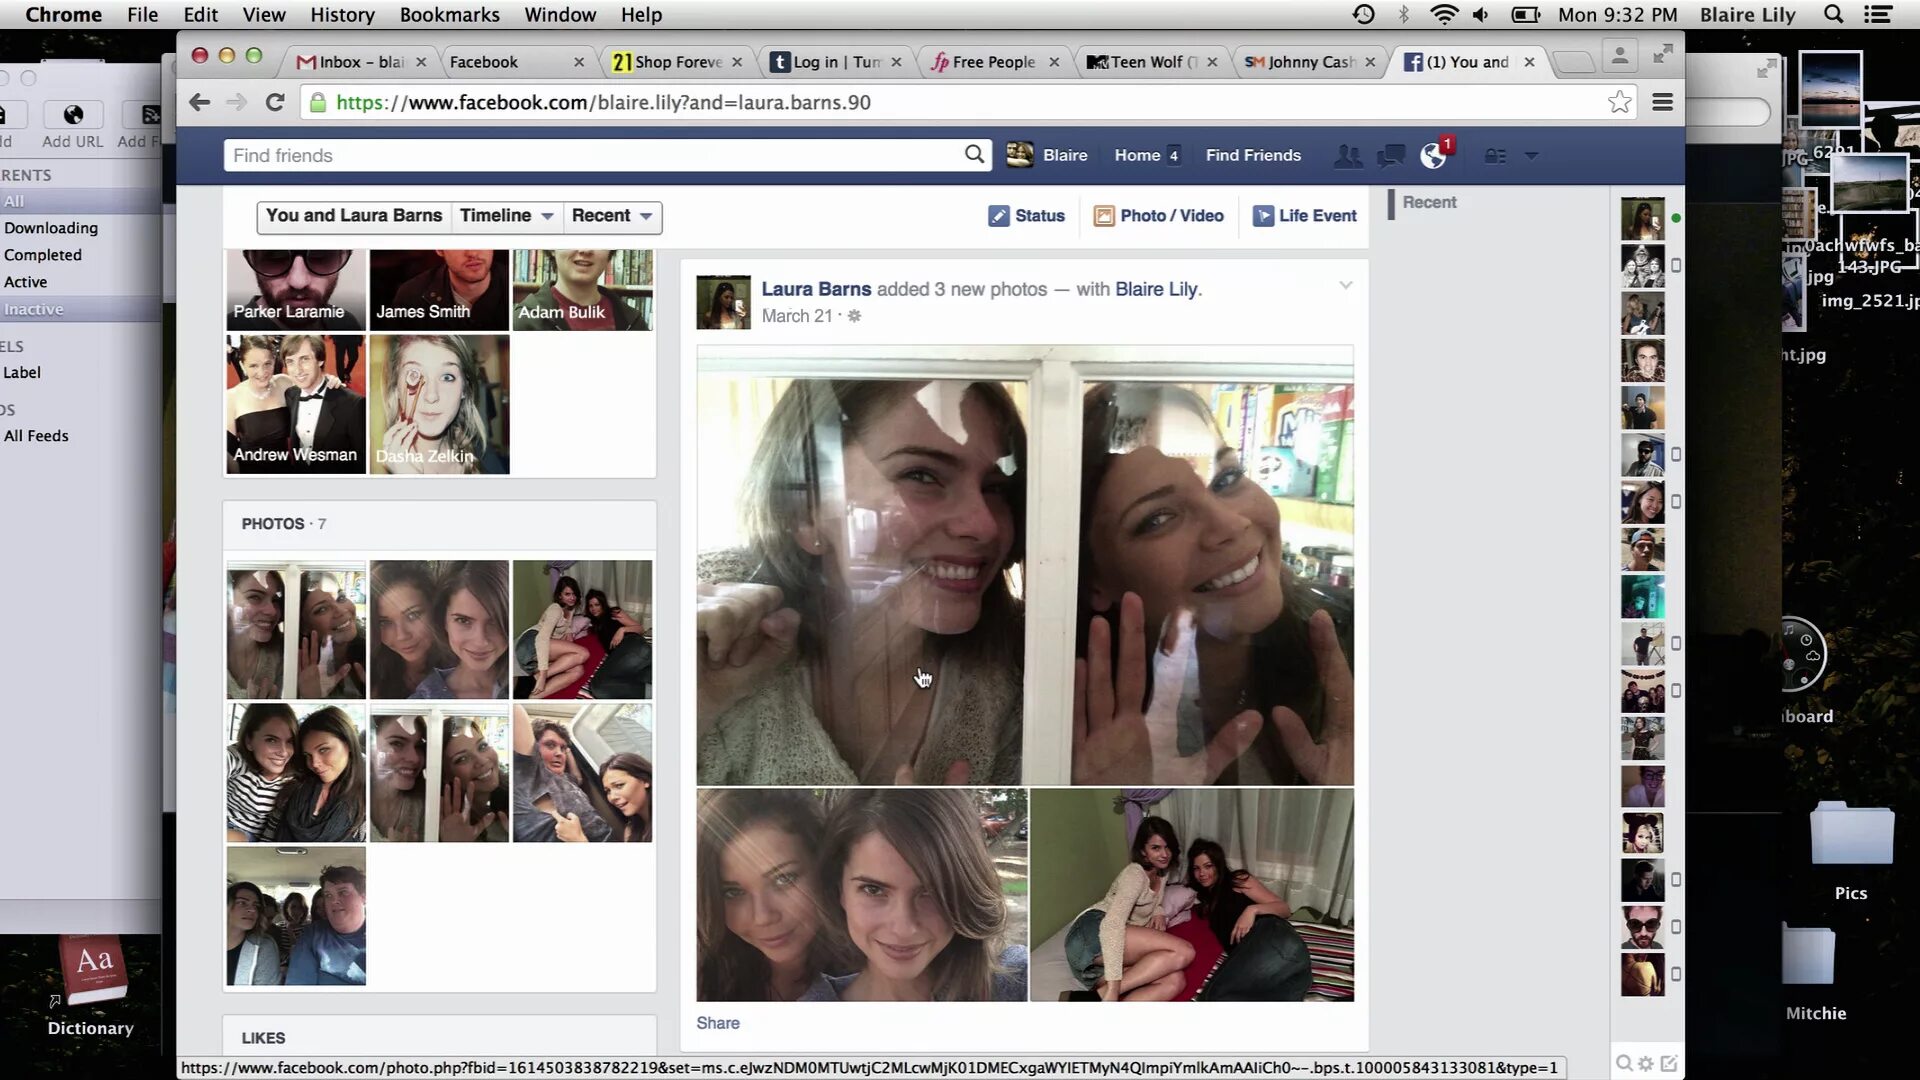Reload the page with the refresh icon

[275, 102]
